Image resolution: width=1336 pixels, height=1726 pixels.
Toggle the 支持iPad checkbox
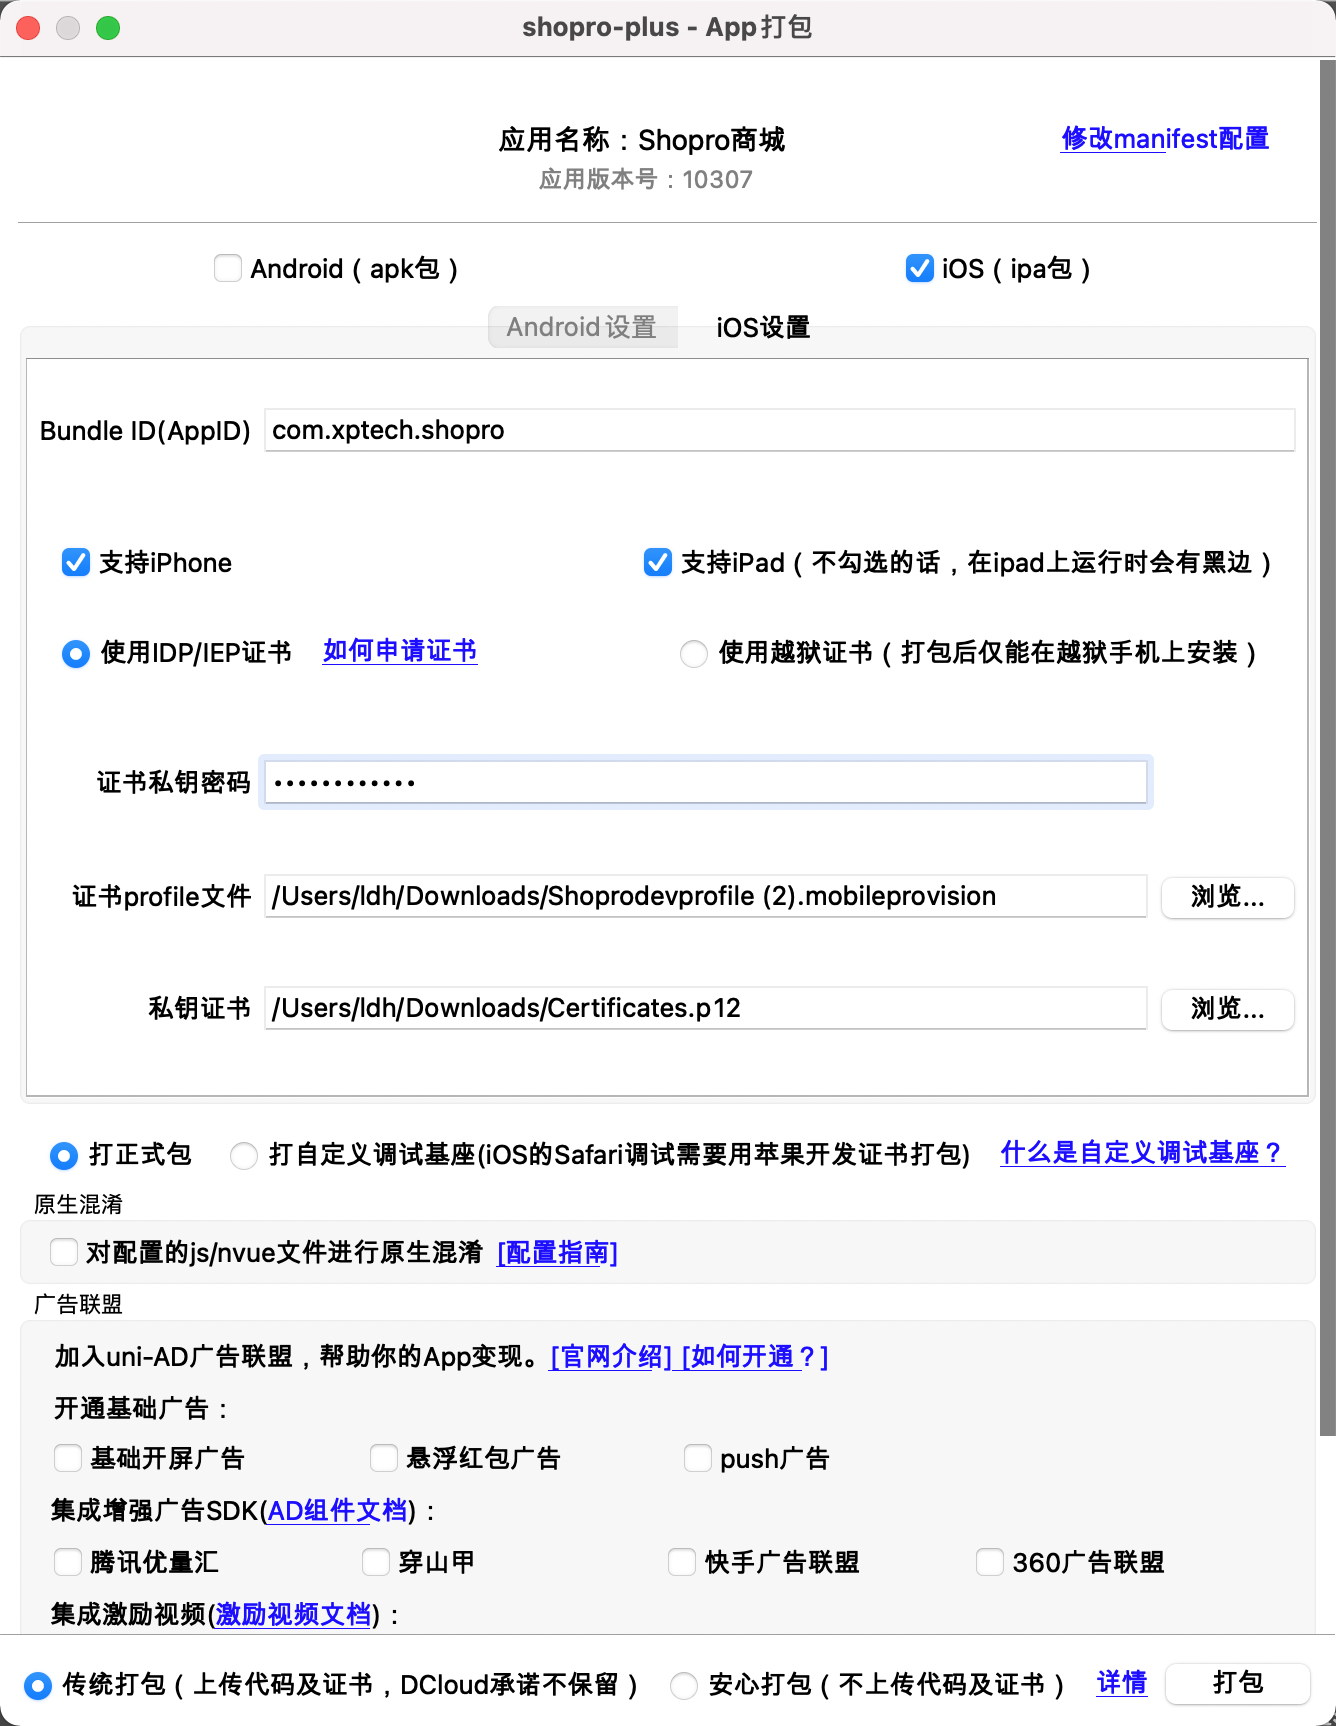(657, 562)
